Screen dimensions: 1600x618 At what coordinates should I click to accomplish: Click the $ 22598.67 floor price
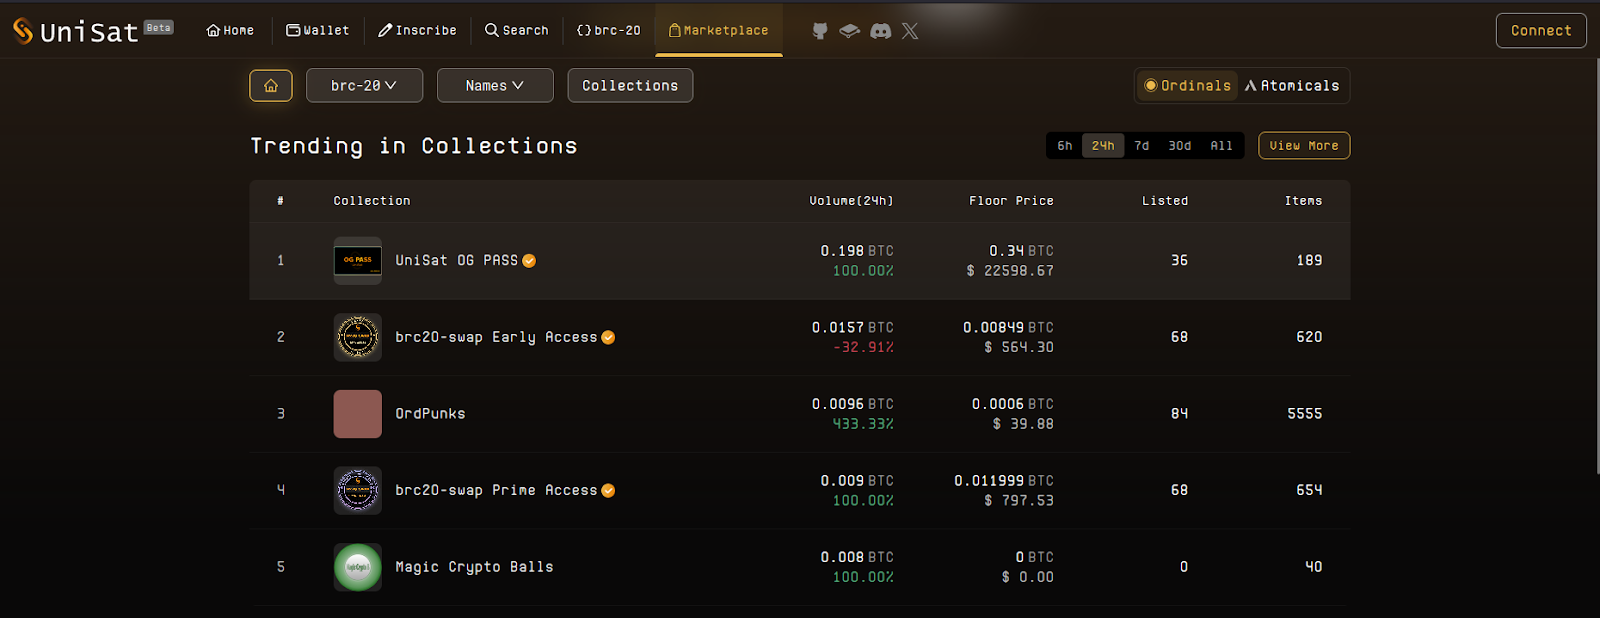tap(1010, 271)
